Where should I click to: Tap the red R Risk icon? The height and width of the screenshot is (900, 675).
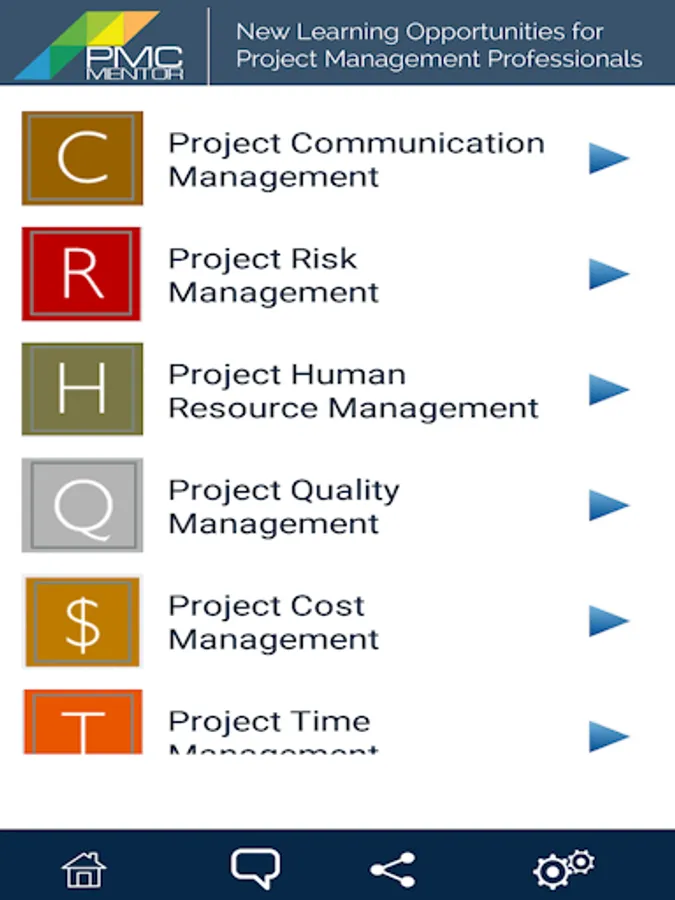82,274
